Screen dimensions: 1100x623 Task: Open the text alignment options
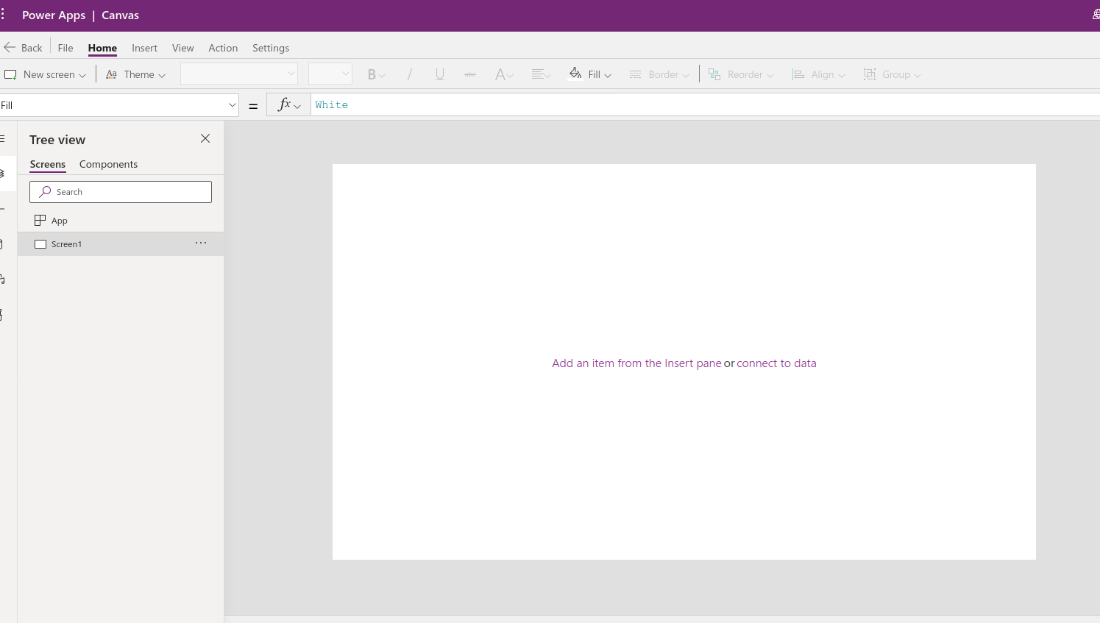coord(541,74)
